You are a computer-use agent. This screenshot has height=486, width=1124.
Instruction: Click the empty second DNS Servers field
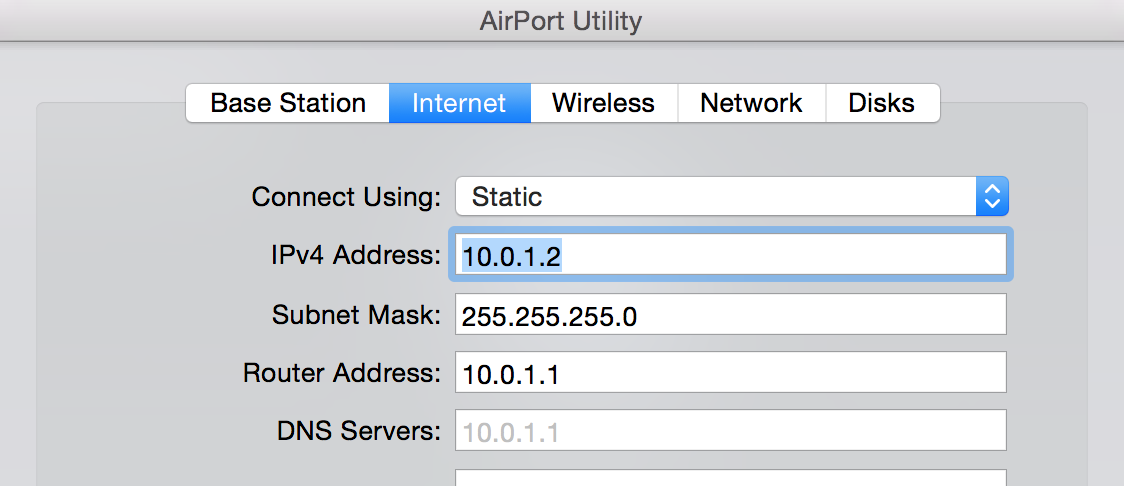pos(731,478)
